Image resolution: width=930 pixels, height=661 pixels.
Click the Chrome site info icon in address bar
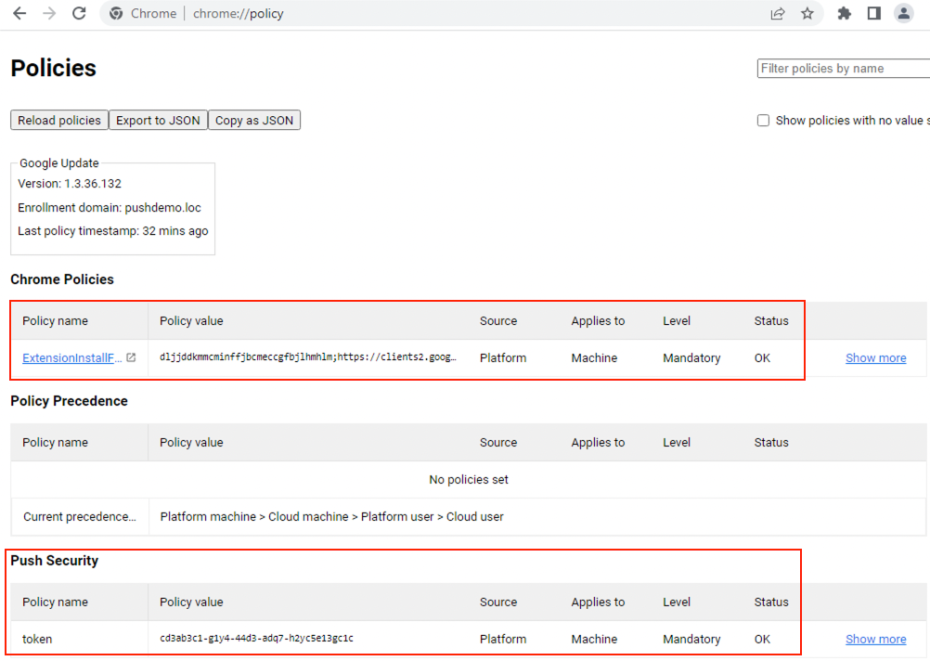(116, 13)
